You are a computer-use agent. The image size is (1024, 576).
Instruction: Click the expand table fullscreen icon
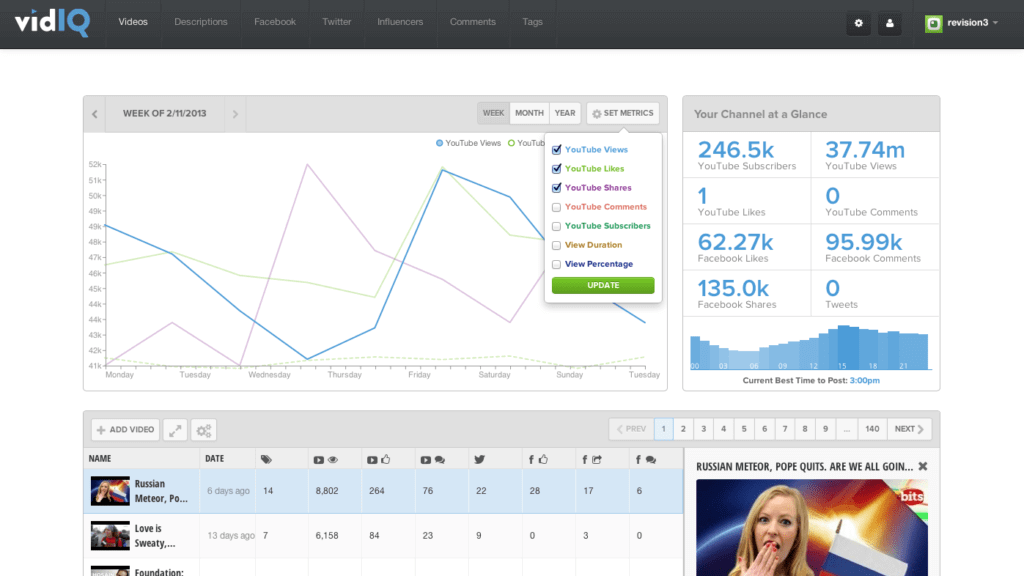[175, 430]
